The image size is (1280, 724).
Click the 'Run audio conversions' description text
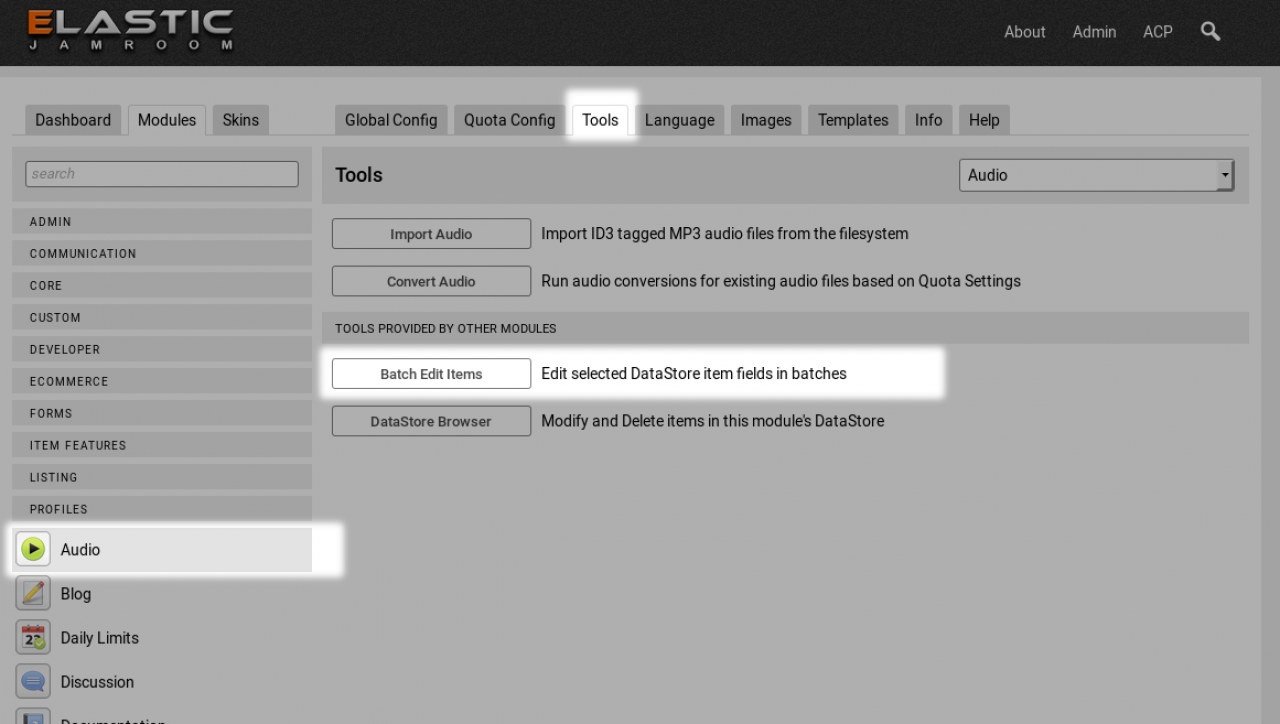(x=781, y=281)
